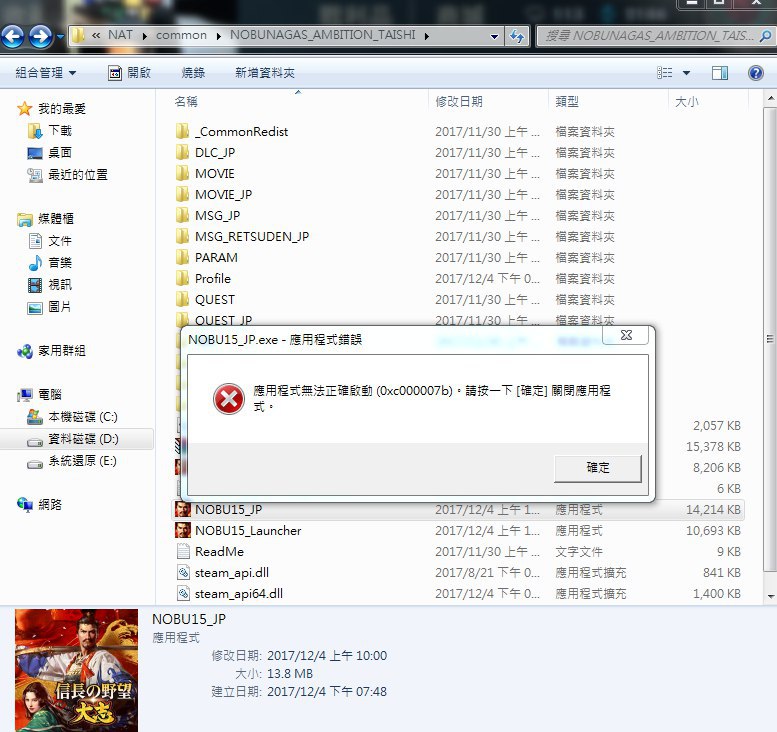The height and width of the screenshot is (732, 777).
Task: Open recent locations dropdown beside Forward arrow
Action: coord(60,36)
